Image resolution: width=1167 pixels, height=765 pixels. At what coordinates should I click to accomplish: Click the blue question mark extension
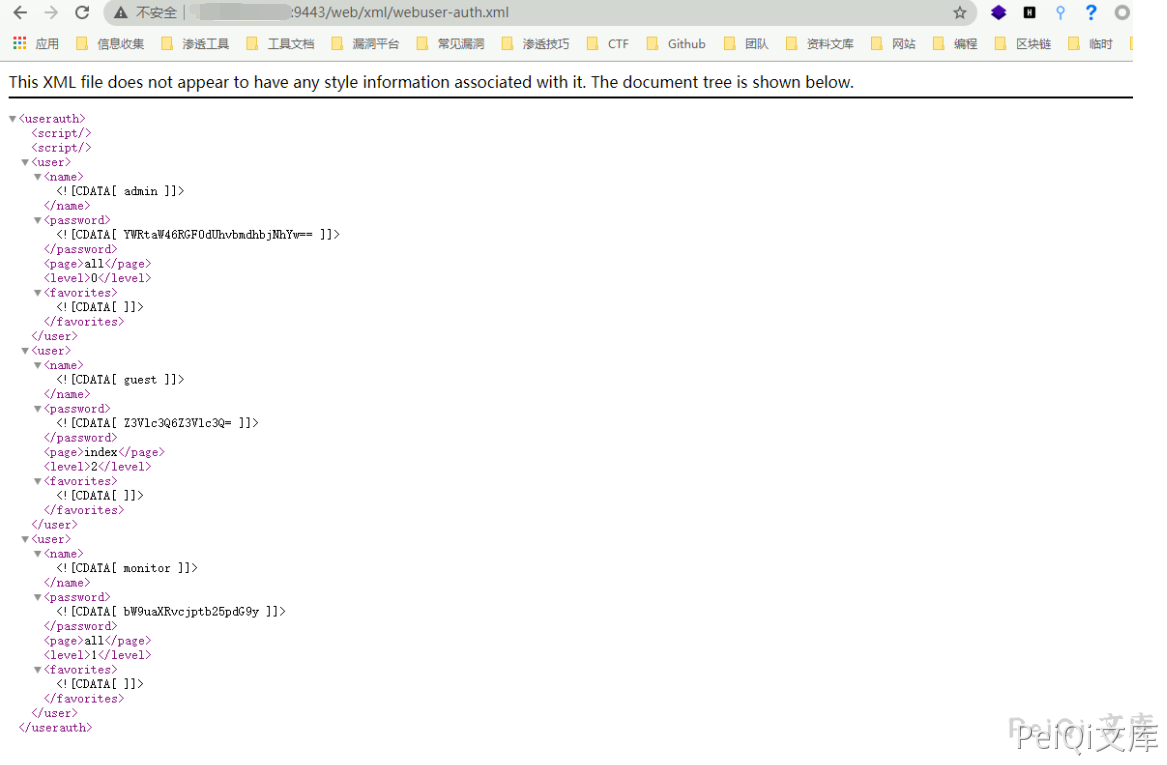click(1091, 13)
